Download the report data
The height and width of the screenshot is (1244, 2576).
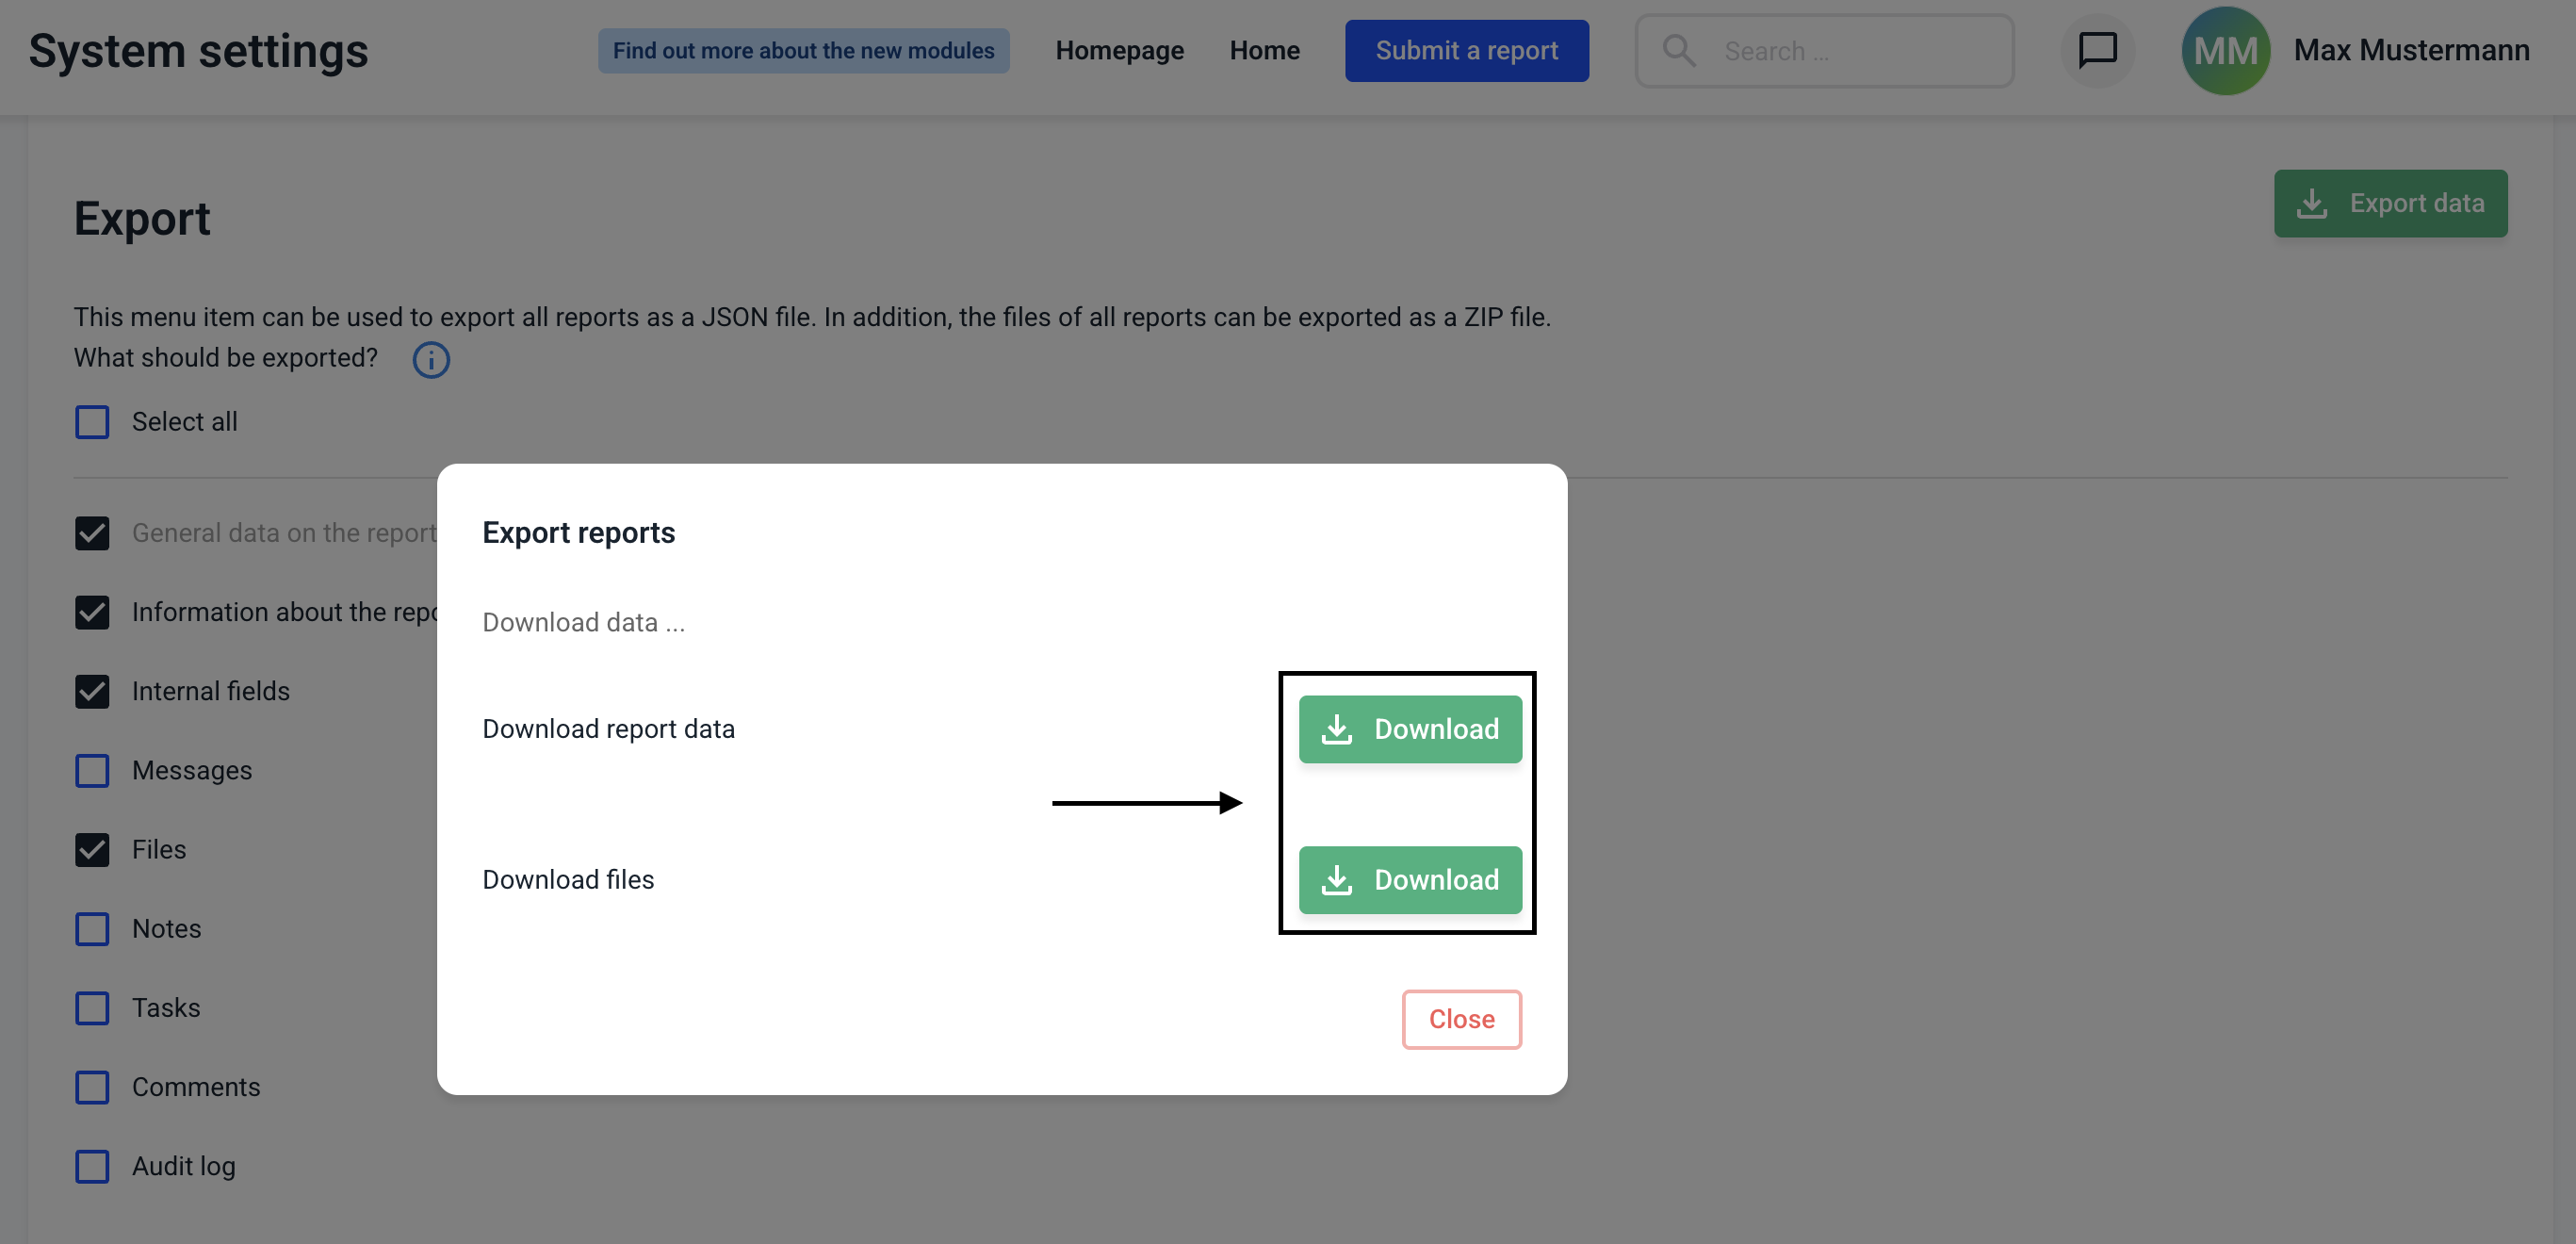1409,729
